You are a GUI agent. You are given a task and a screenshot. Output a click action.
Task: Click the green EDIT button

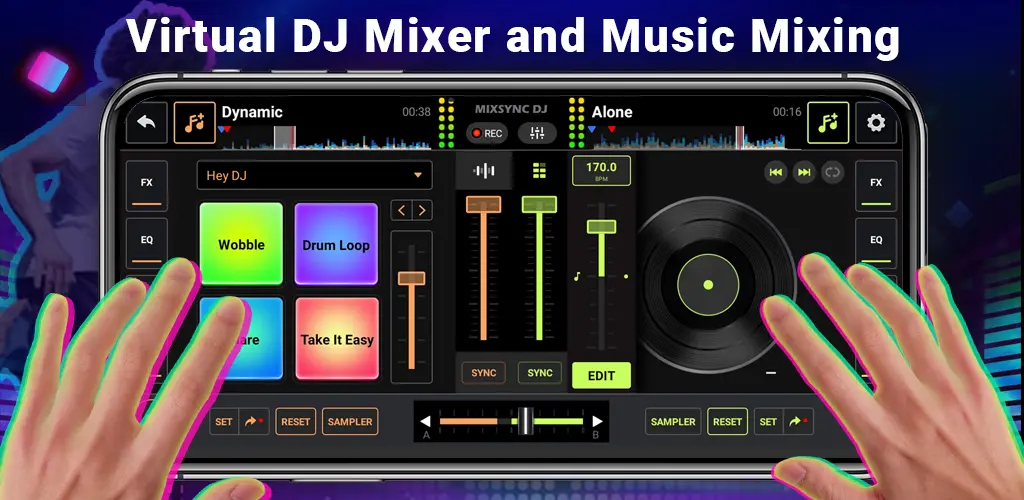point(601,375)
